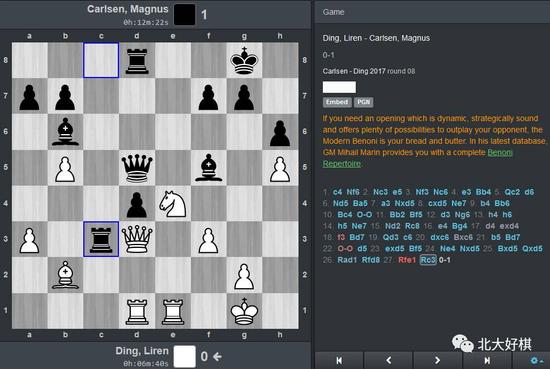The width and height of the screenshot is (550, 369).
Task: Select the black queen on d5
Action: coord(137,167)
